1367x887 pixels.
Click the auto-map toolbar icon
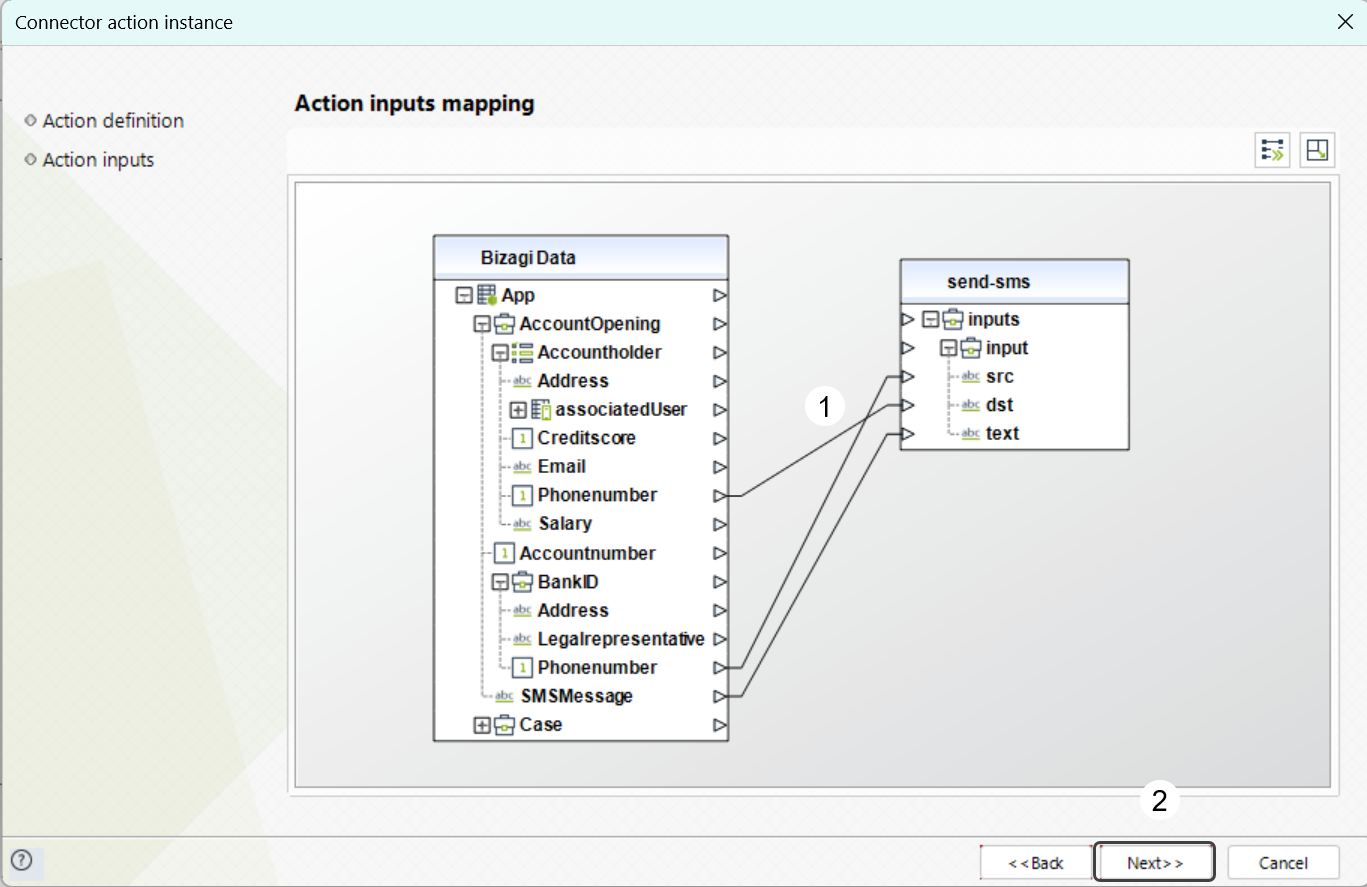[1272, 150]
